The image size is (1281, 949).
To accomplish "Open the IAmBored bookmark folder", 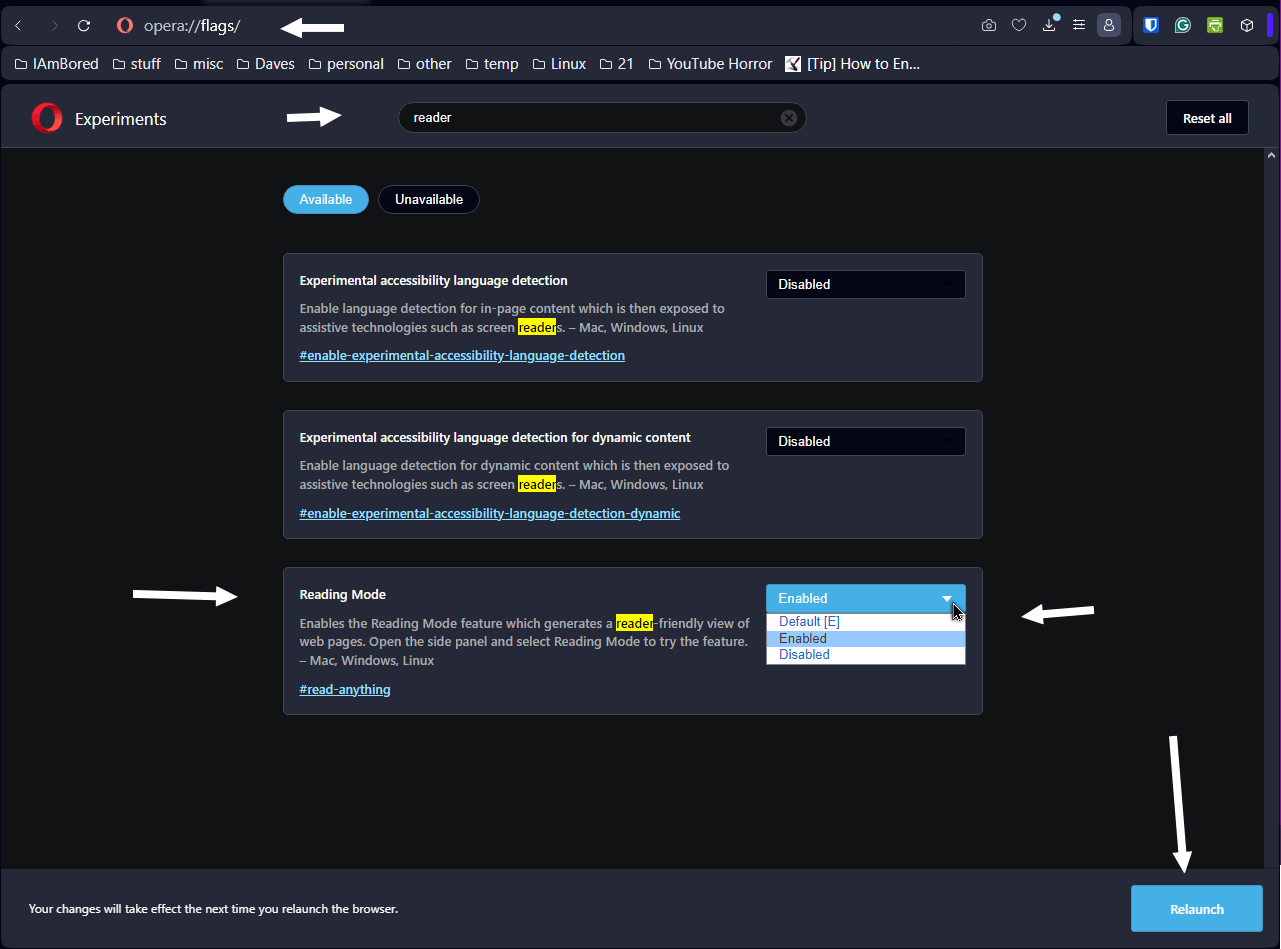I will click(56, 64).
